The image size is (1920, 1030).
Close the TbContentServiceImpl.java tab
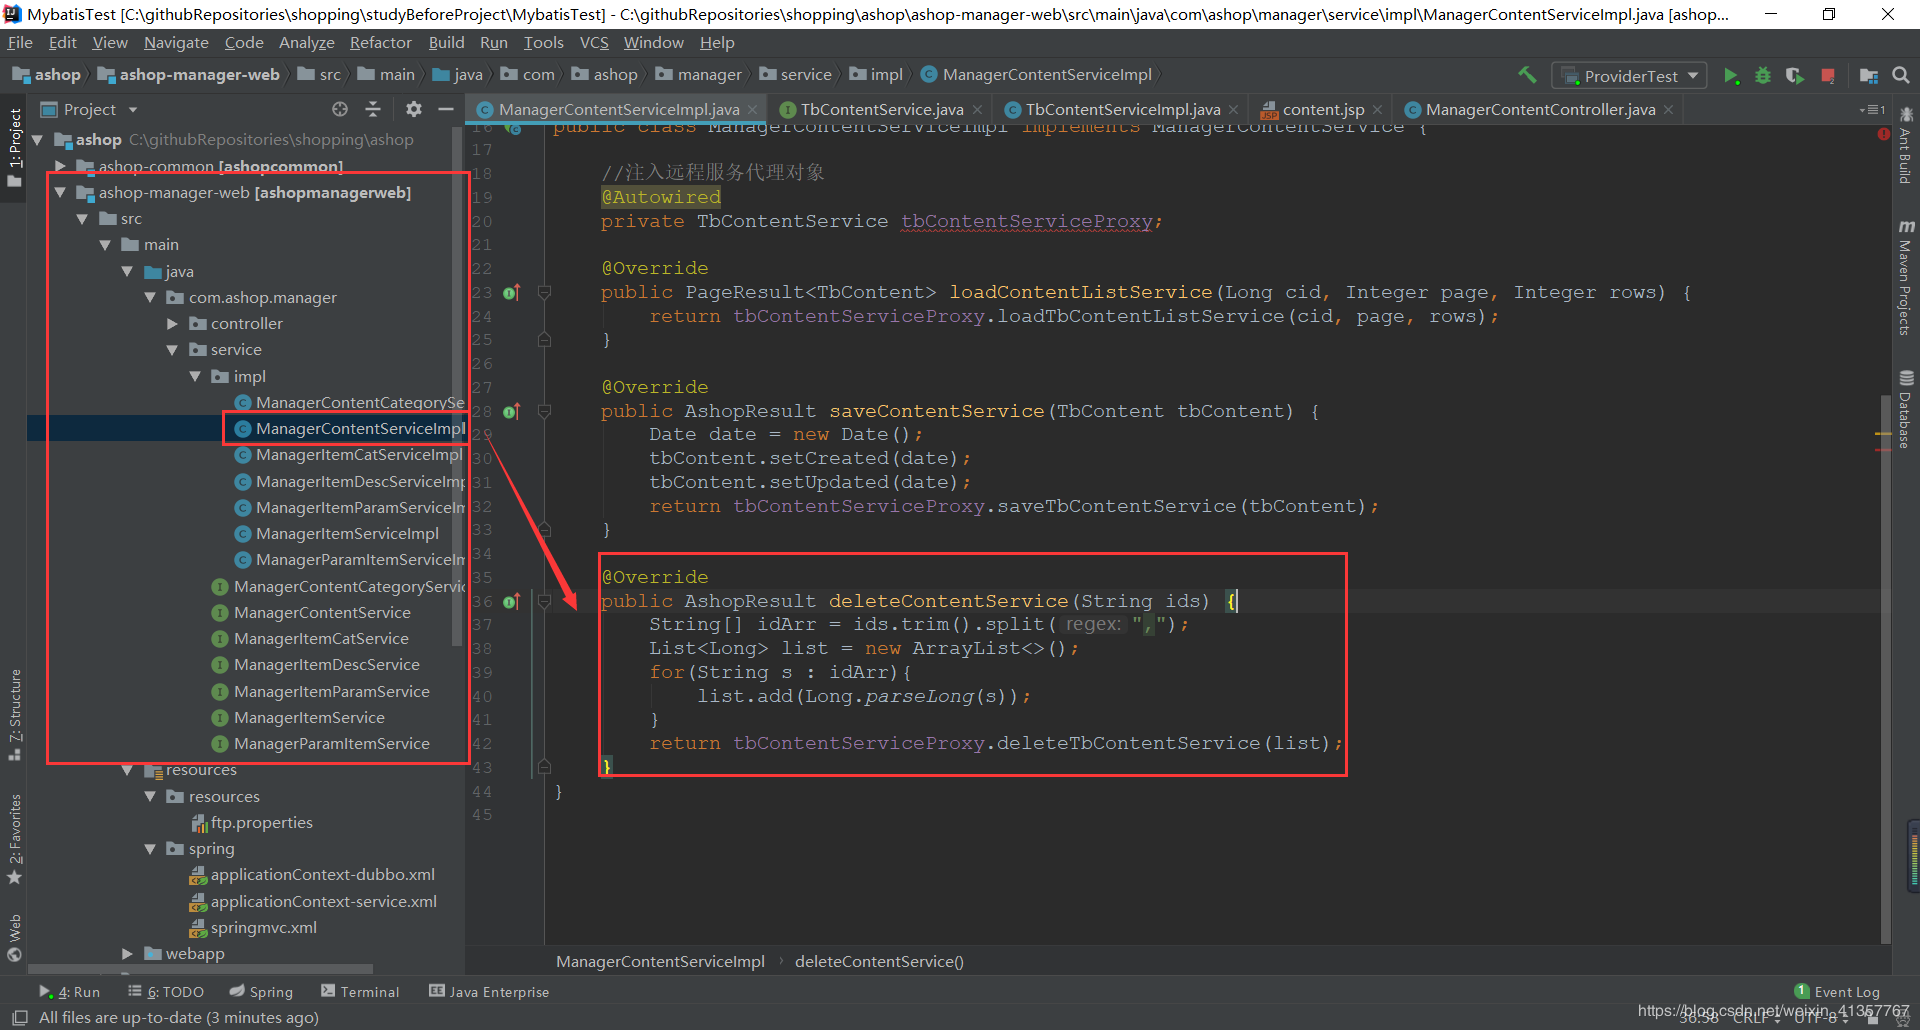click(1234, 110)
